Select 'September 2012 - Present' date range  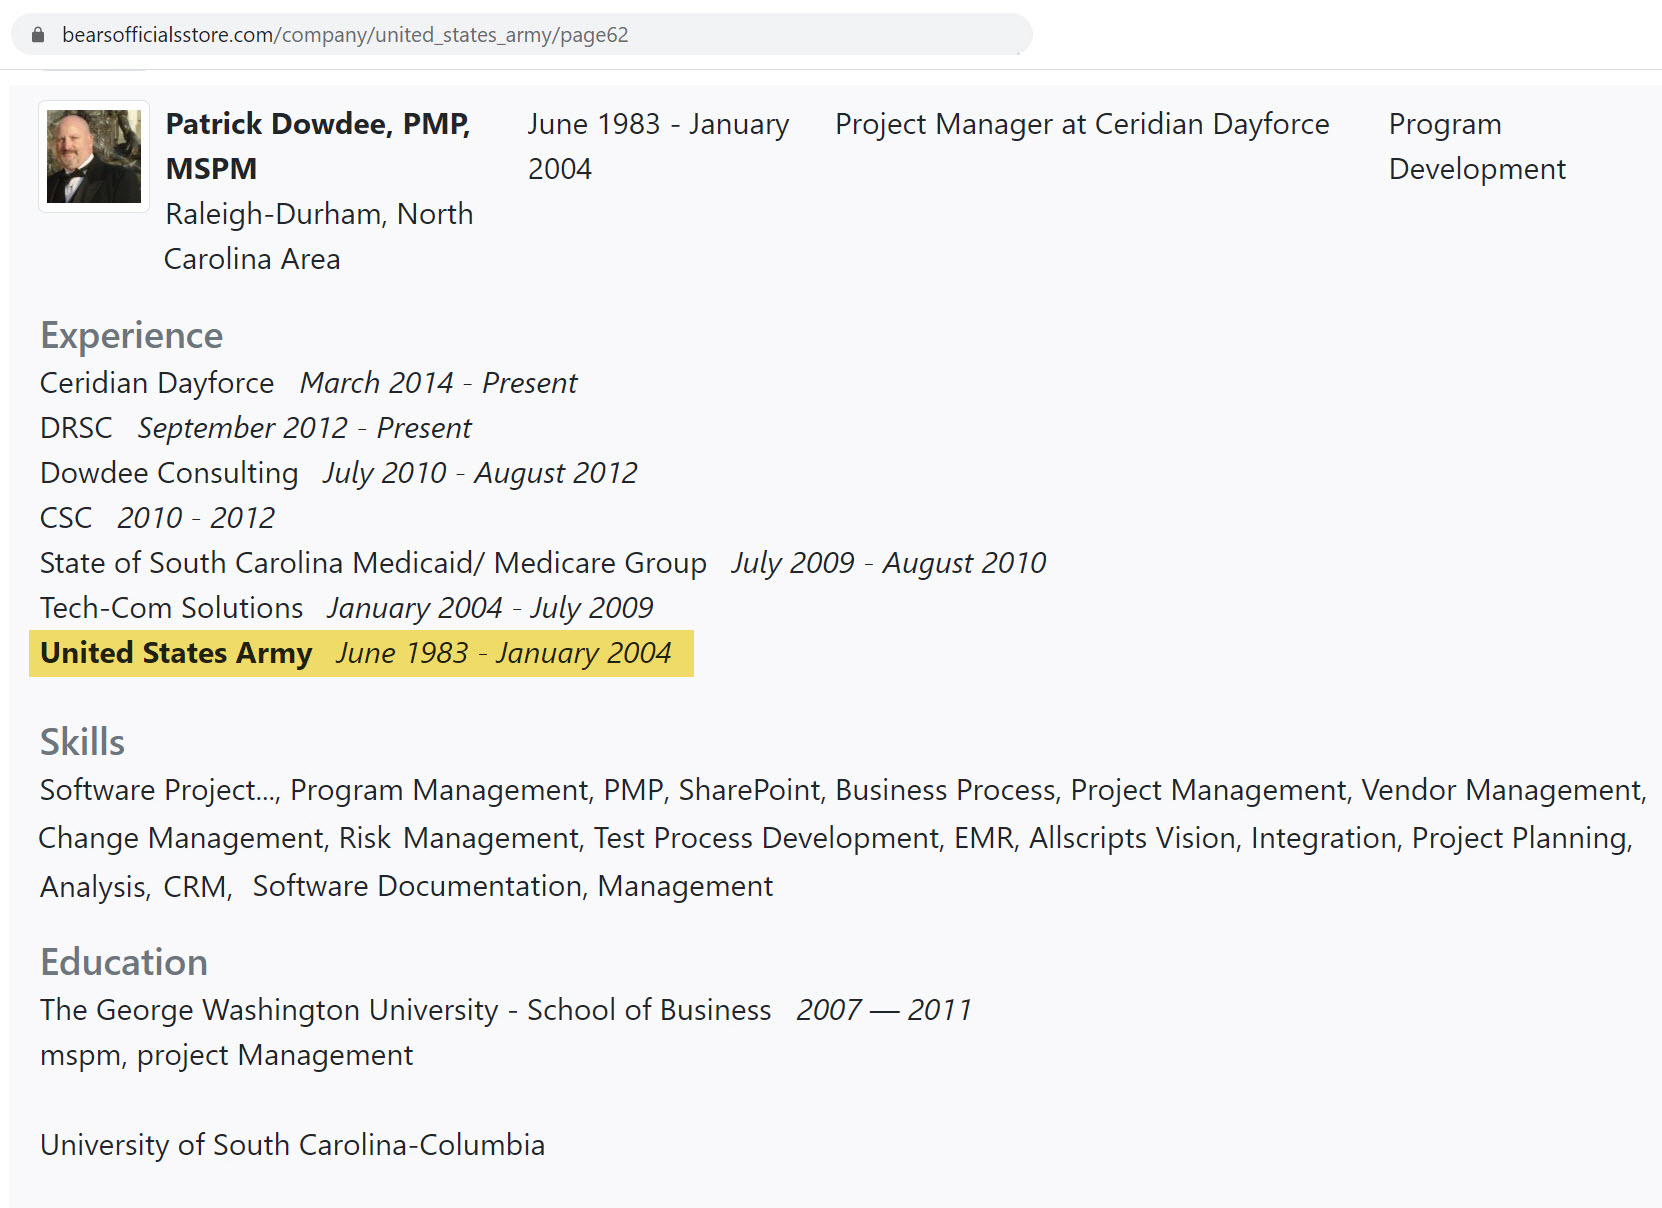[304, 428]
